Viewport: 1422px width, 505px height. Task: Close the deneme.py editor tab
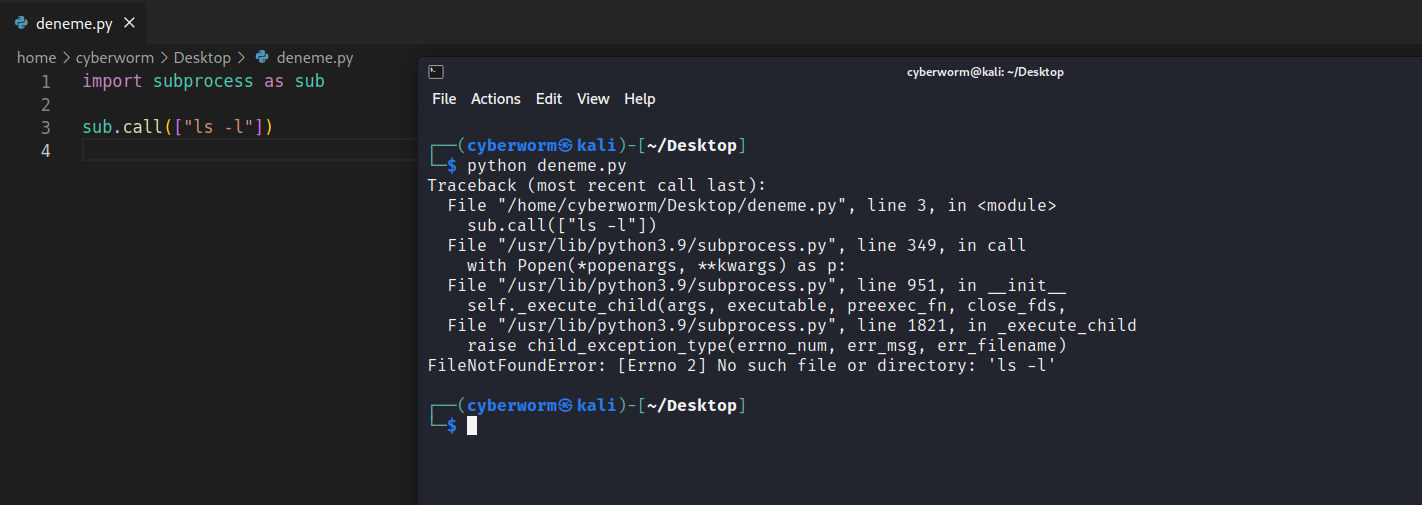128,23
